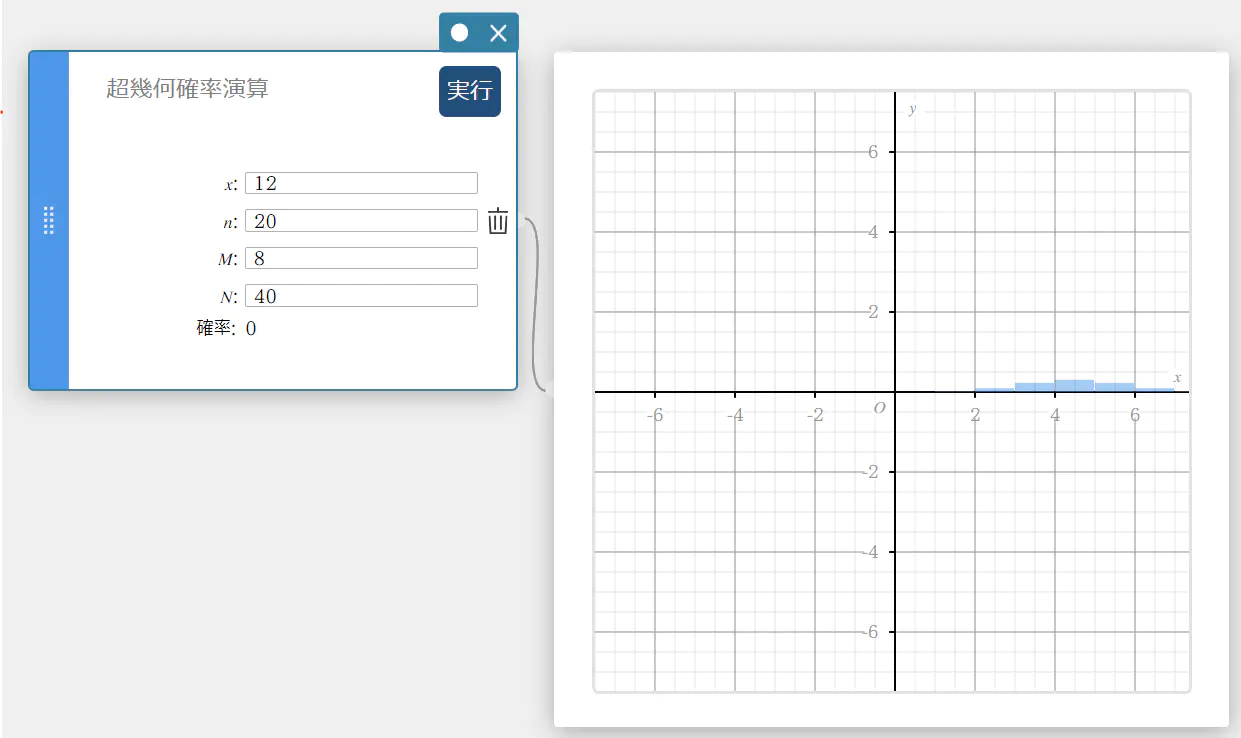Image resolution: width=1241 pixels, height=738 pixels.
Task: Select the n input field containing 20
Action: 361,221
